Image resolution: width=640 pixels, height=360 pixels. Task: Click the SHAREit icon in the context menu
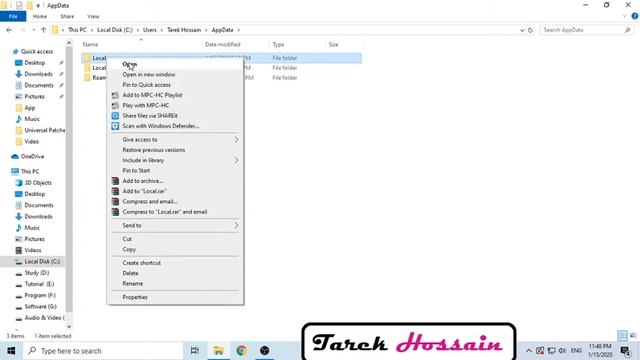coord(115,116)
